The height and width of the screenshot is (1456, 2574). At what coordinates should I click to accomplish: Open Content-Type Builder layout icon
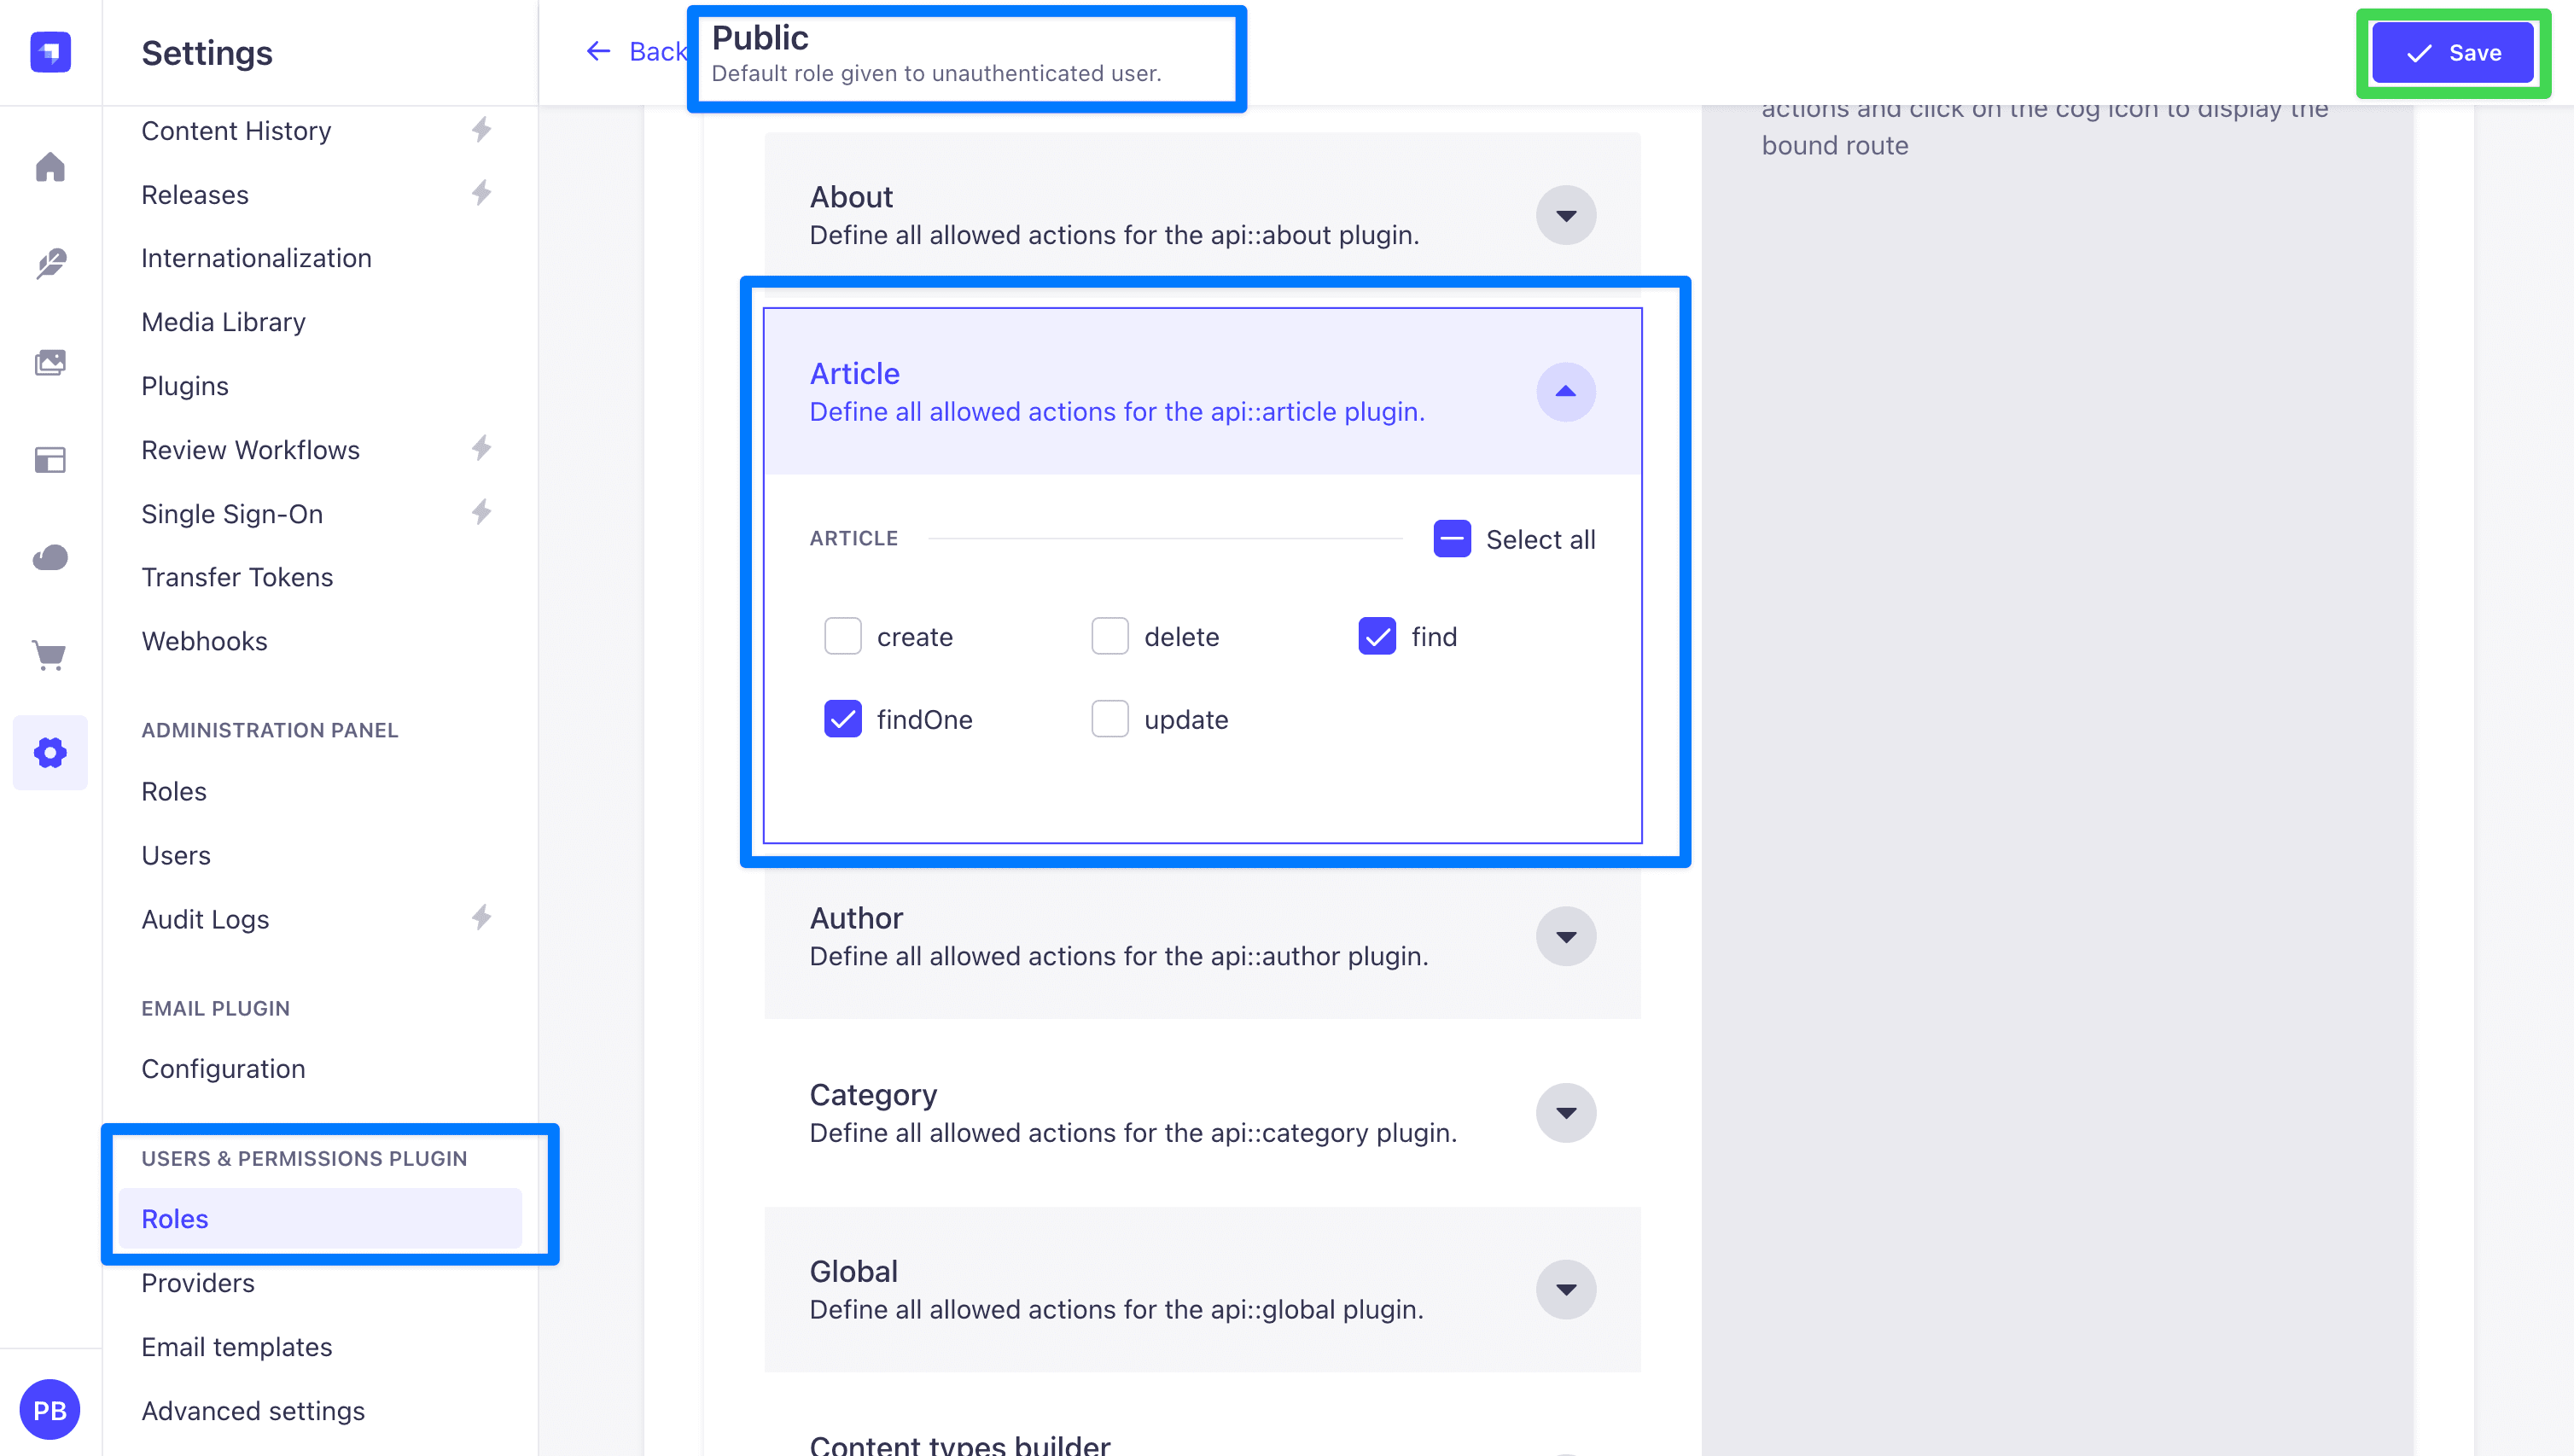[x=50, y=460]
